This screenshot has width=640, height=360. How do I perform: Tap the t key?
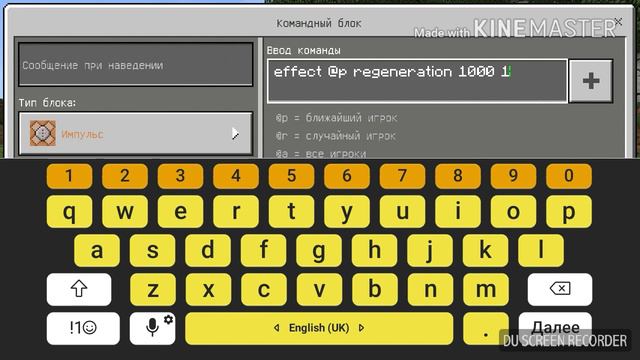pos(291,211)
